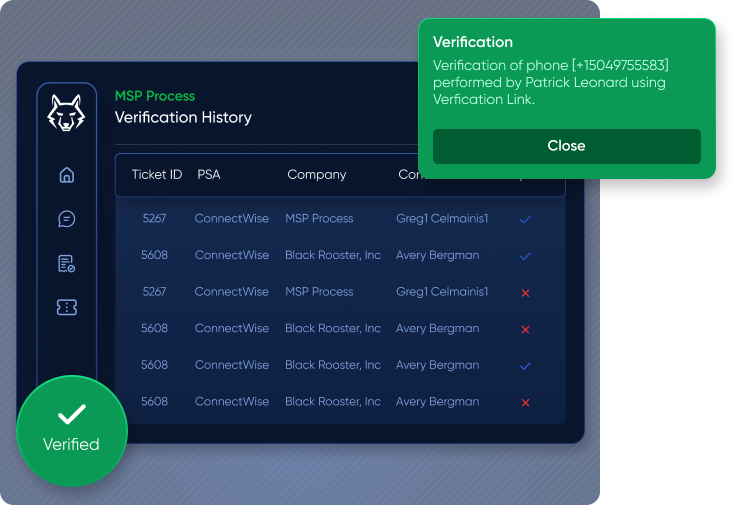Click blue checkmark in first 5267 row

[x=525, y=219]
